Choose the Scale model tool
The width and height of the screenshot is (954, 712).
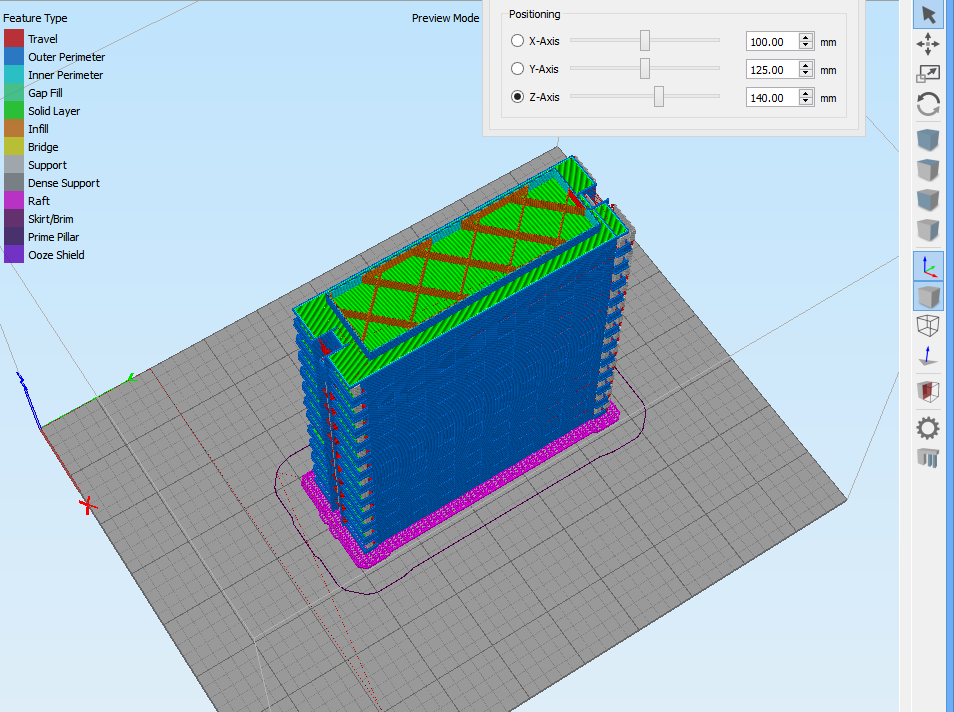(x=928, y=74)
